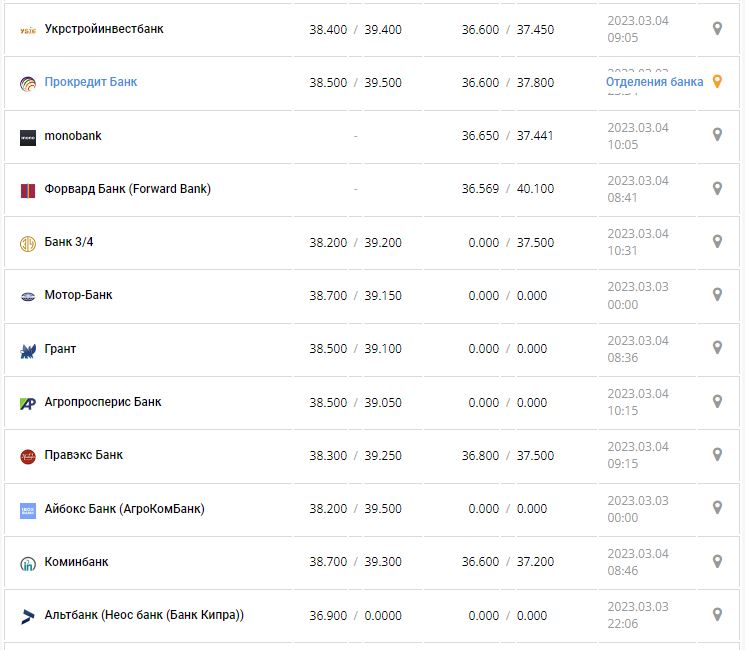Viewport: 745px width, 650px height.
Task: Click the map pin for Банк 3/4
Action: [x=717, y=241]
